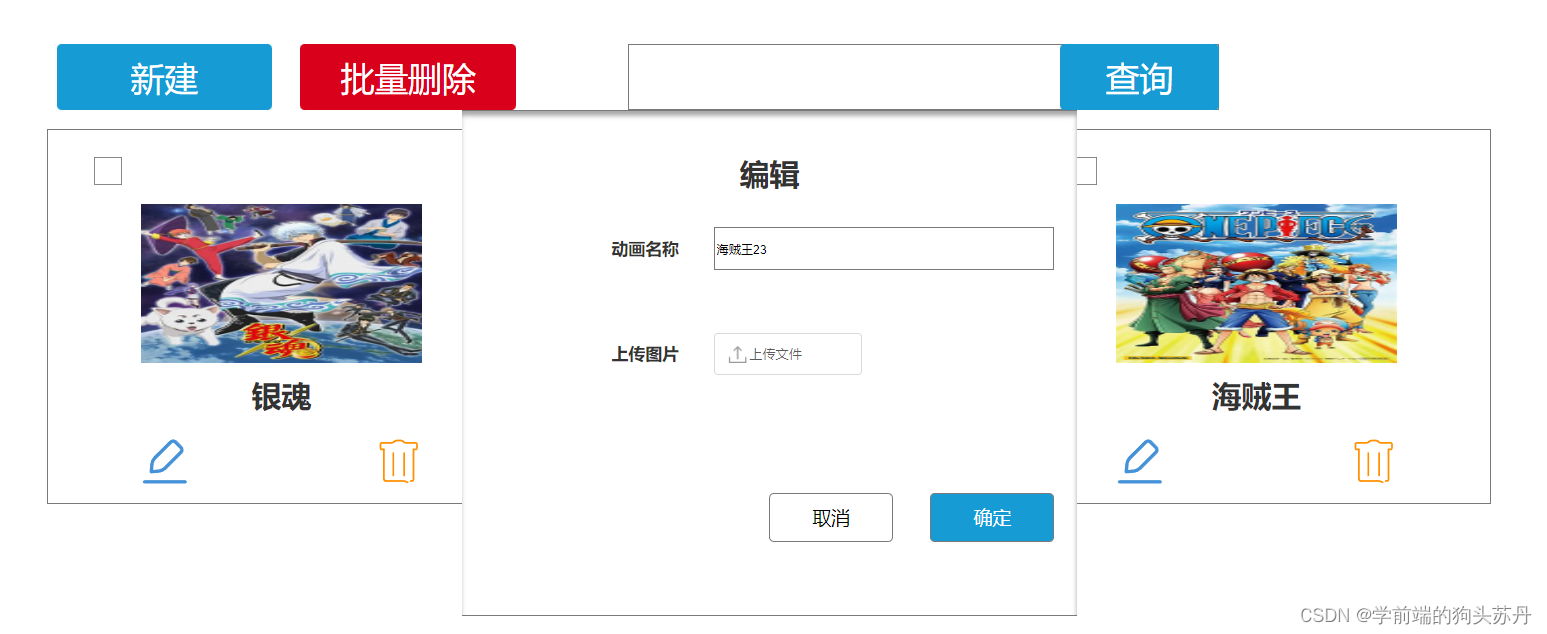Click the trash icon on the 银魂 card
1547x634 pixels.
(399, 461)
